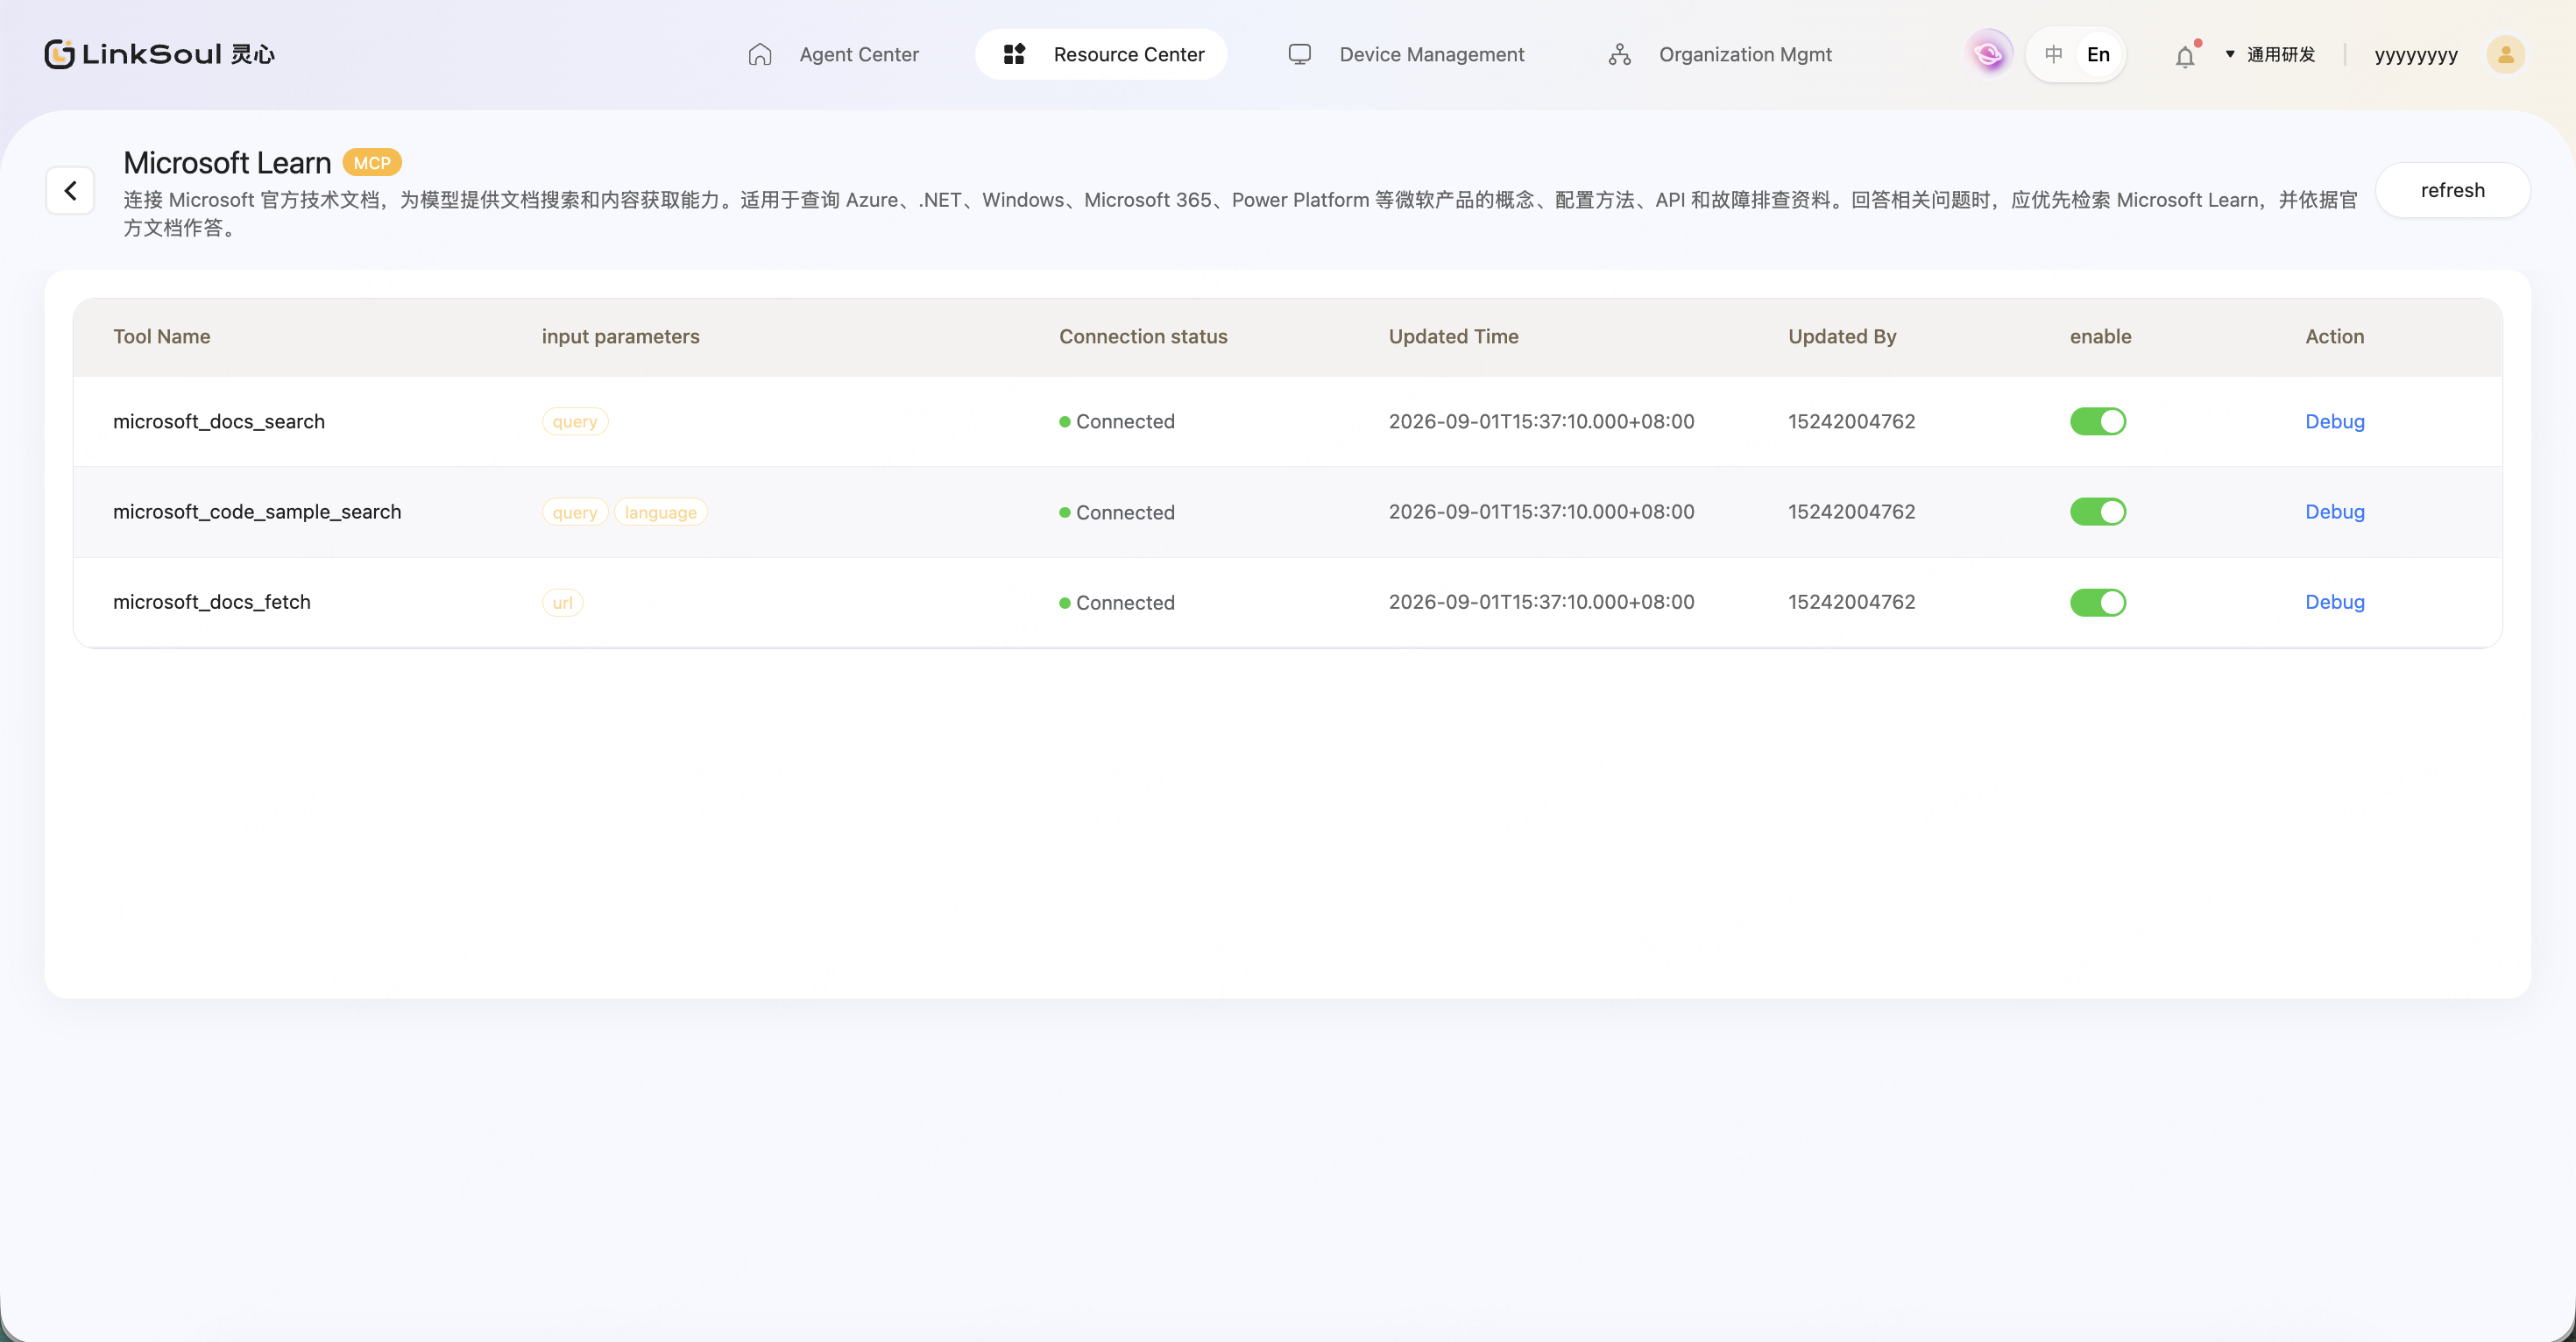
Task: Open the notifications bell
Action: [2185, 56]
